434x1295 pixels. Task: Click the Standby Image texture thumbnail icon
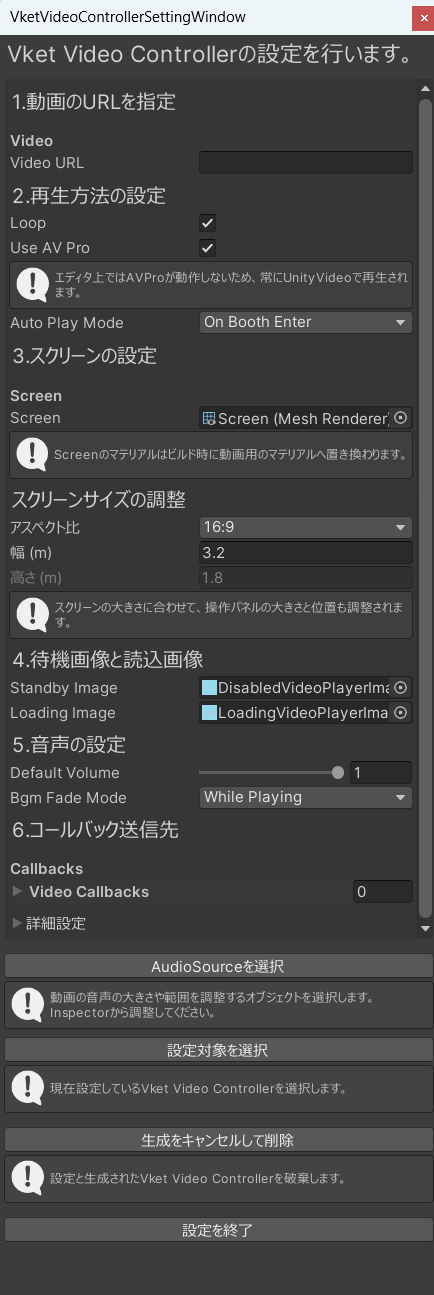point(209,688)
